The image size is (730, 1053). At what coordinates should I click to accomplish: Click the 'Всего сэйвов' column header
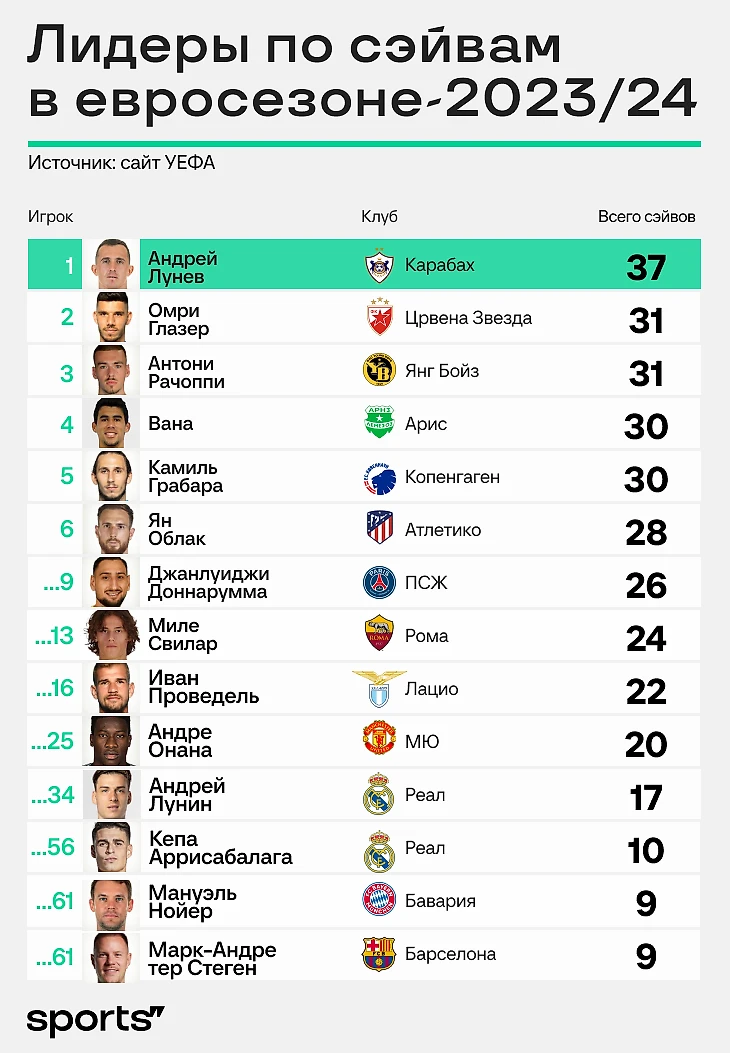click(646, 216)
